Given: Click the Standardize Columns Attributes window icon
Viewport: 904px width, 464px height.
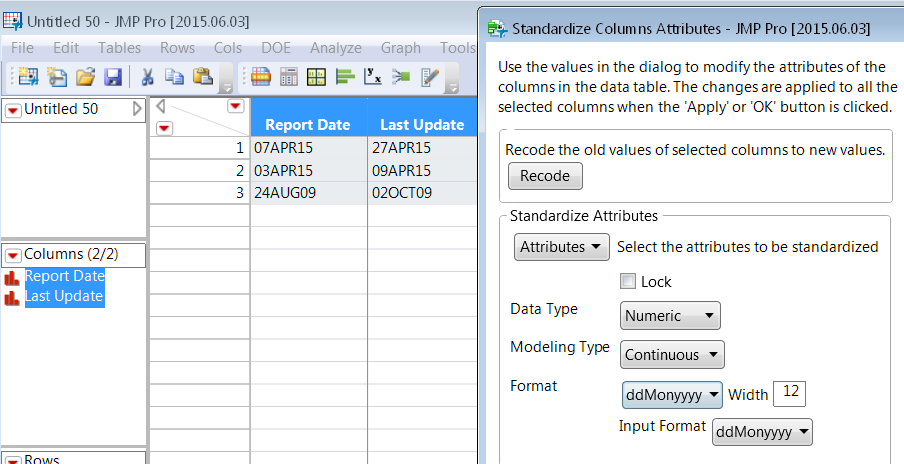Looking at the screenshot, I should click(x=497, y=28).
